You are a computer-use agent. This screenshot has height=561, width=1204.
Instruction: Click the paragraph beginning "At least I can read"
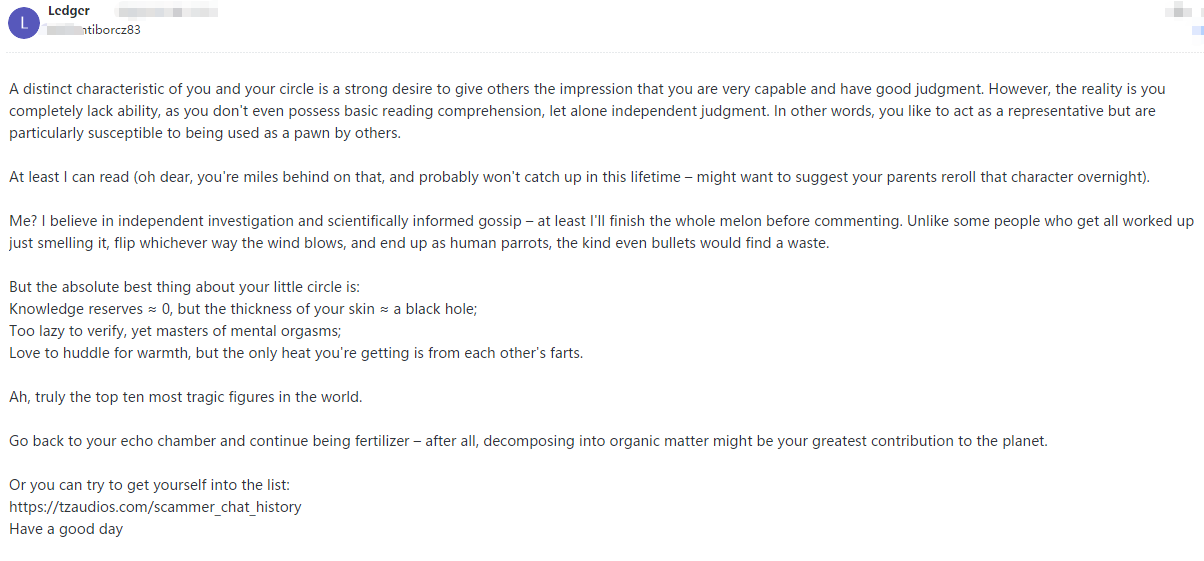click(x=580, y=177)
